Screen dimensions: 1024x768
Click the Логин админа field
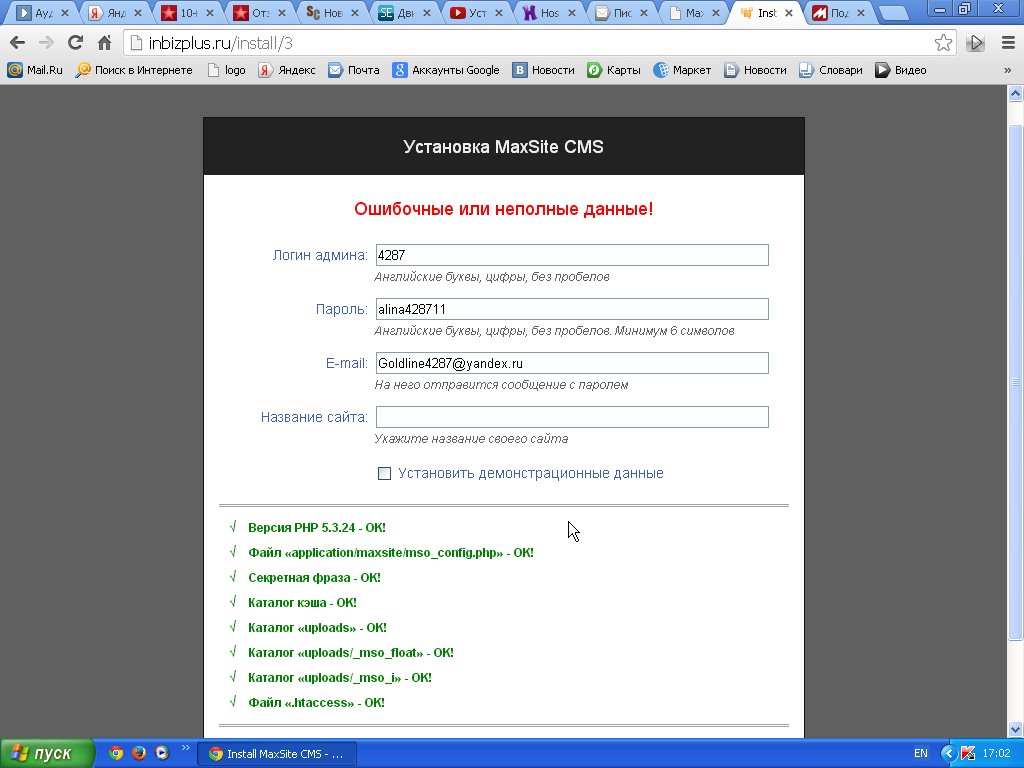(x=572, y=255)
